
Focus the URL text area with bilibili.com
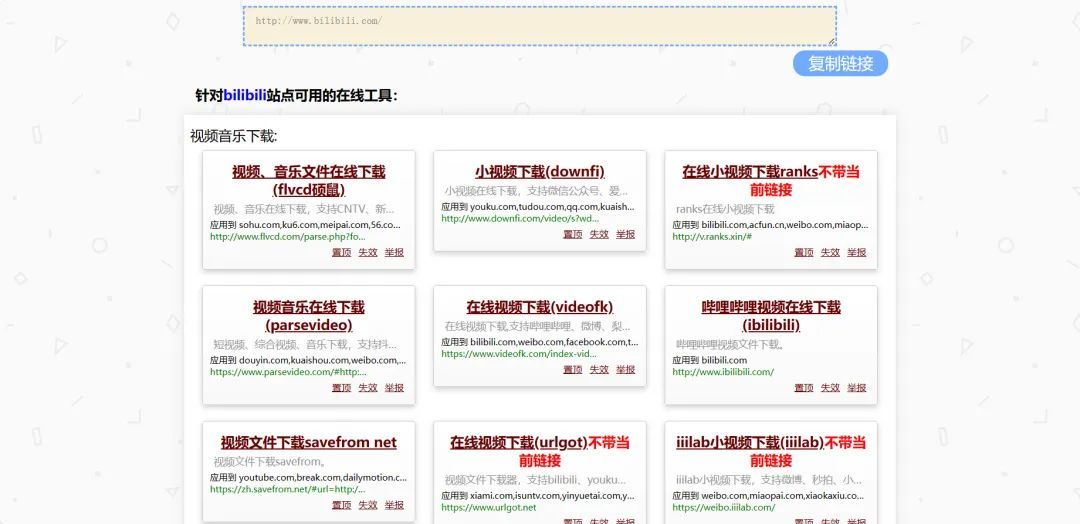pos(539,26)
